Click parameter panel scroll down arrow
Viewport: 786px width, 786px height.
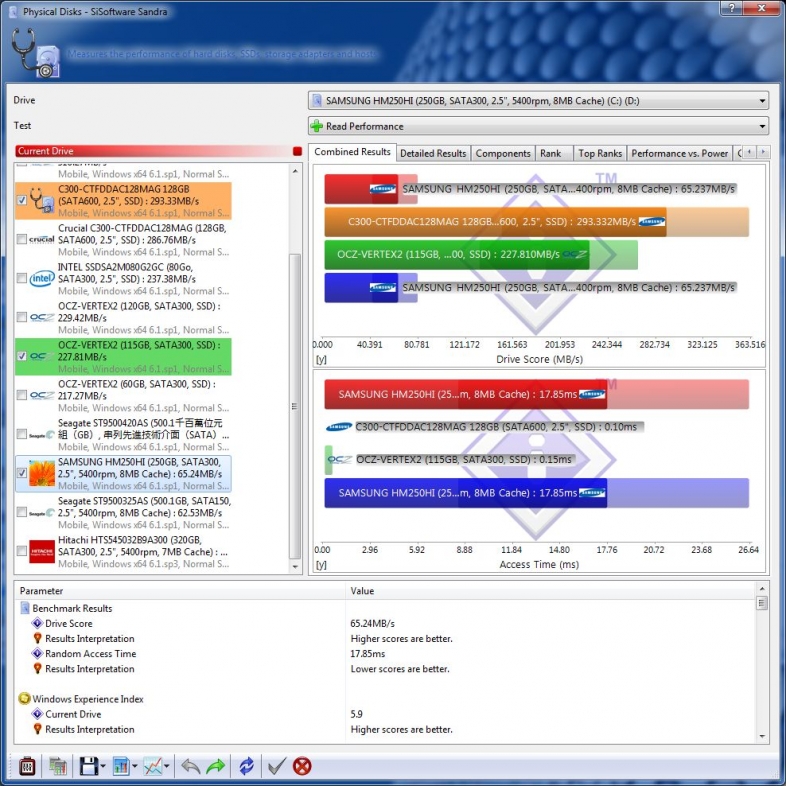pos(762,736)
